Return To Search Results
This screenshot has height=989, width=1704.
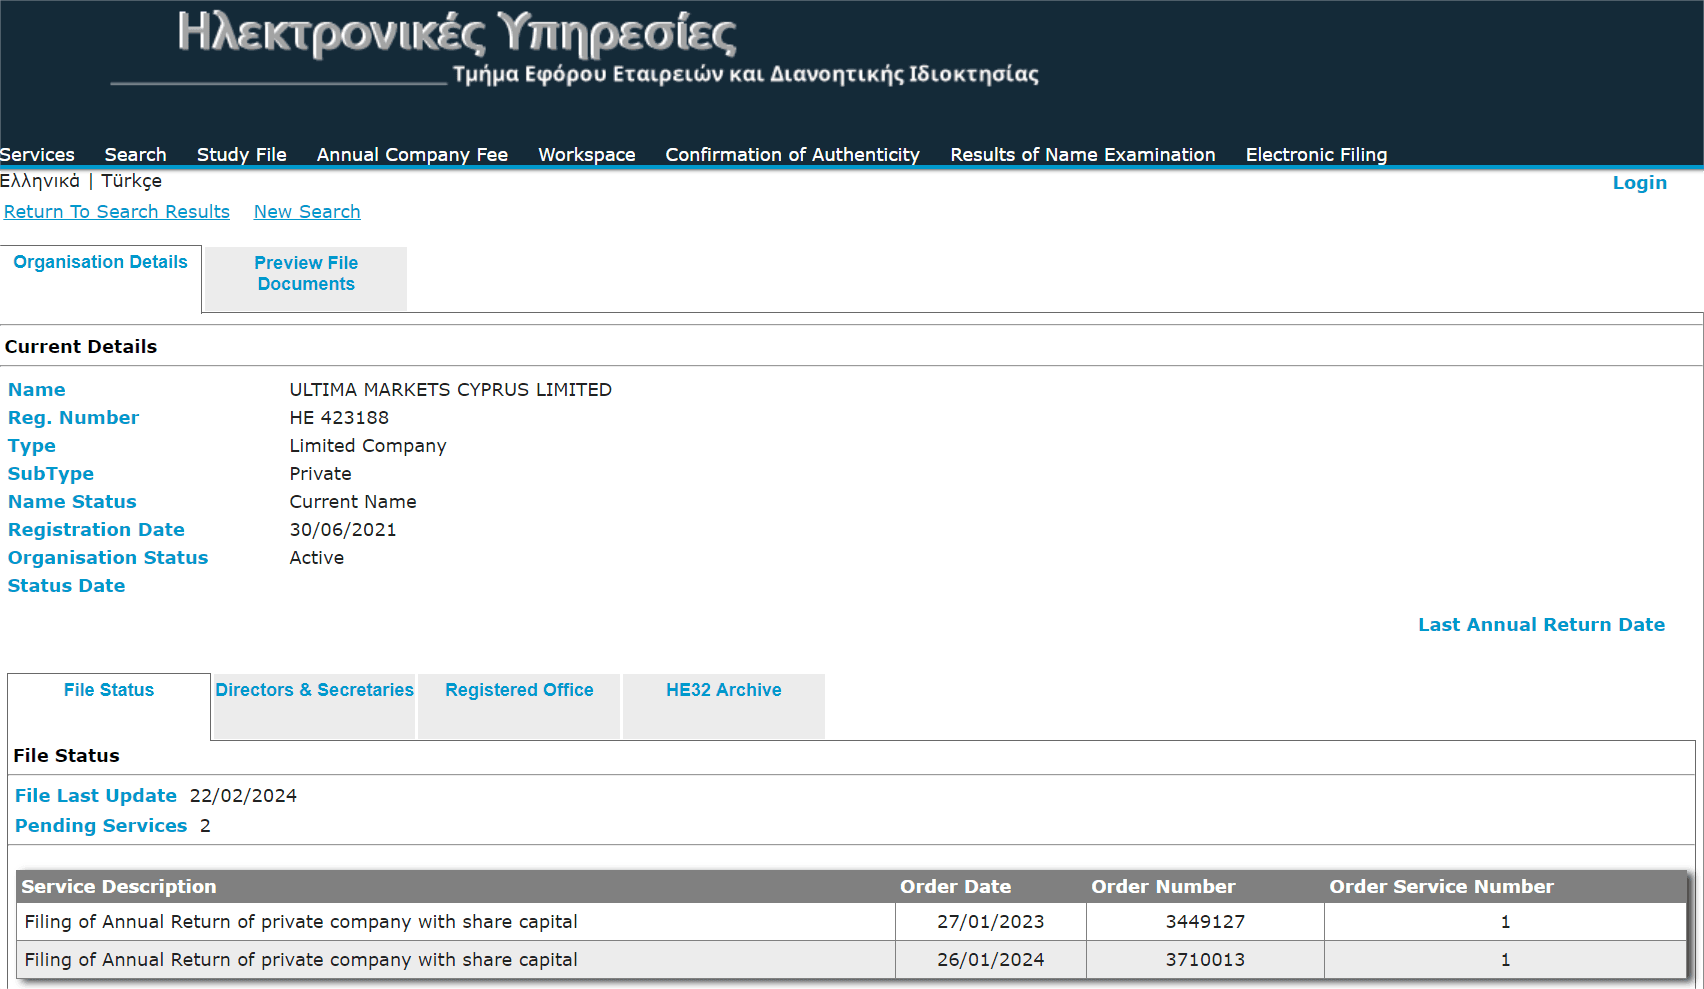coord(117,212)
